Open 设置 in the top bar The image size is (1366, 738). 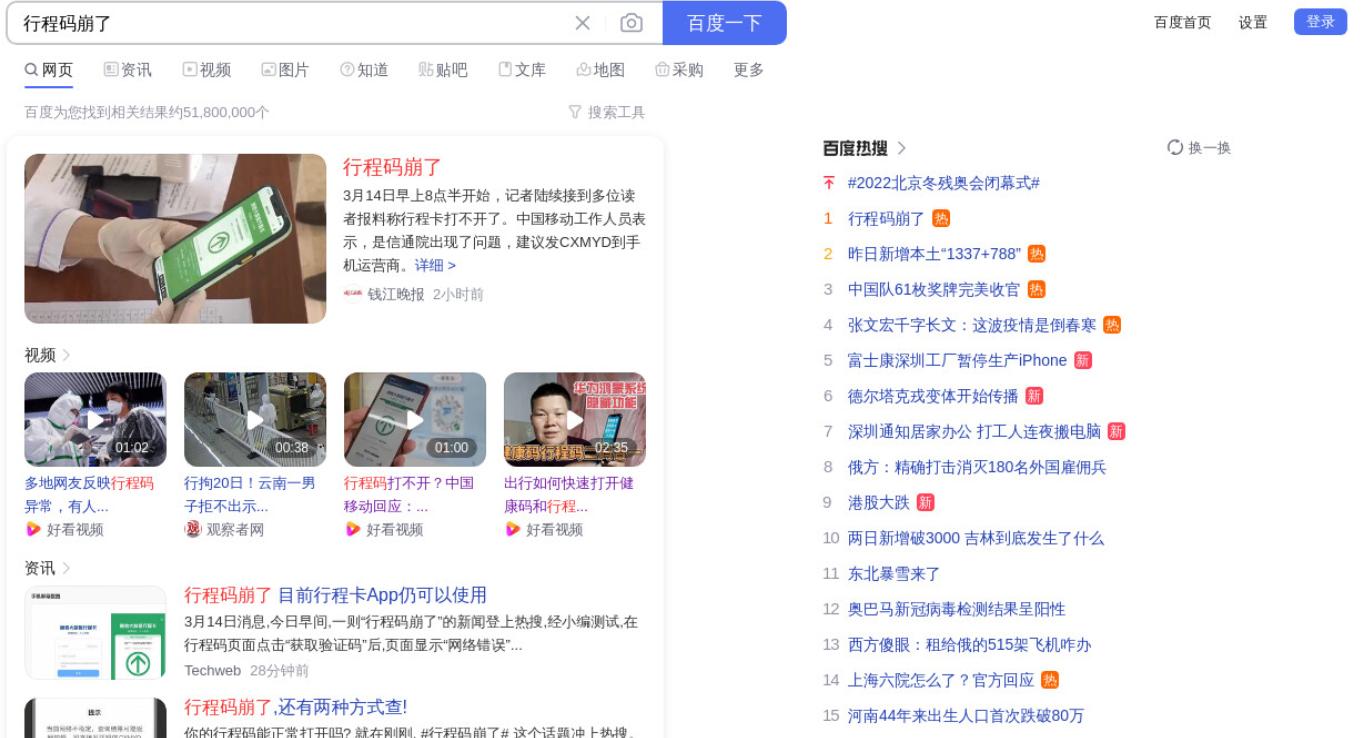click(1253, 22)
